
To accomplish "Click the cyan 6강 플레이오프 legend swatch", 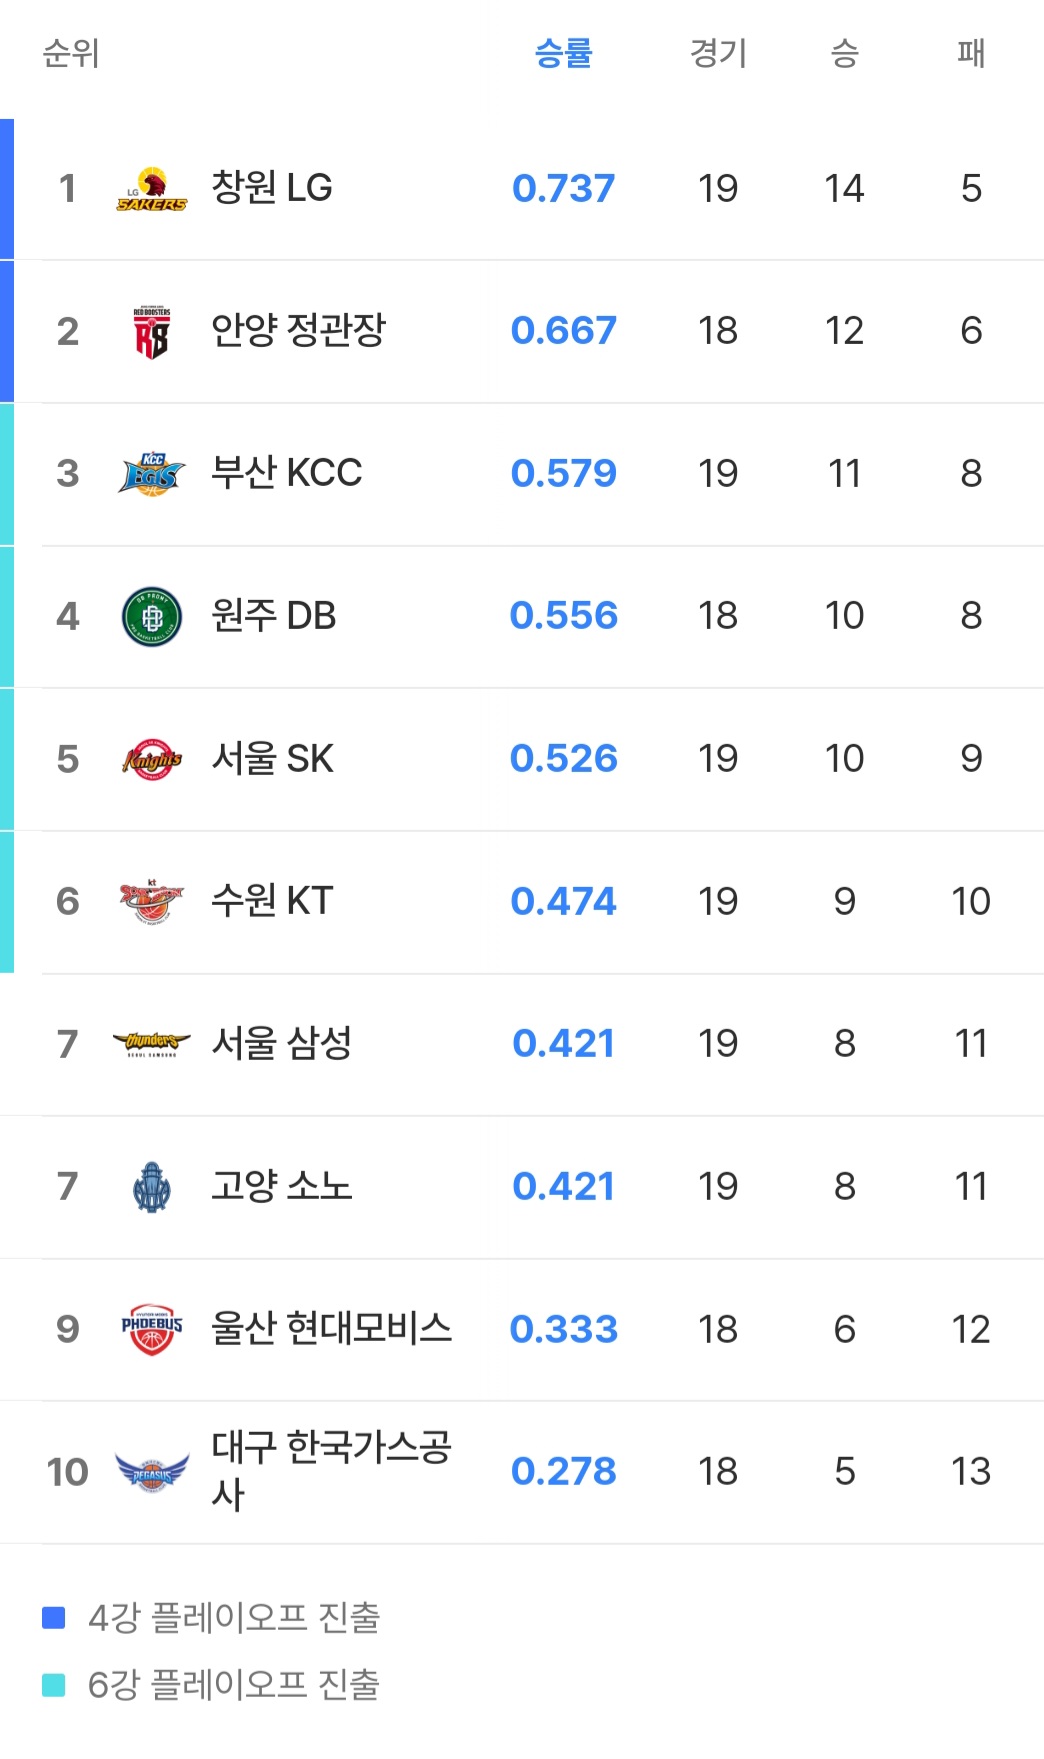I will [x=54, y=1685].
